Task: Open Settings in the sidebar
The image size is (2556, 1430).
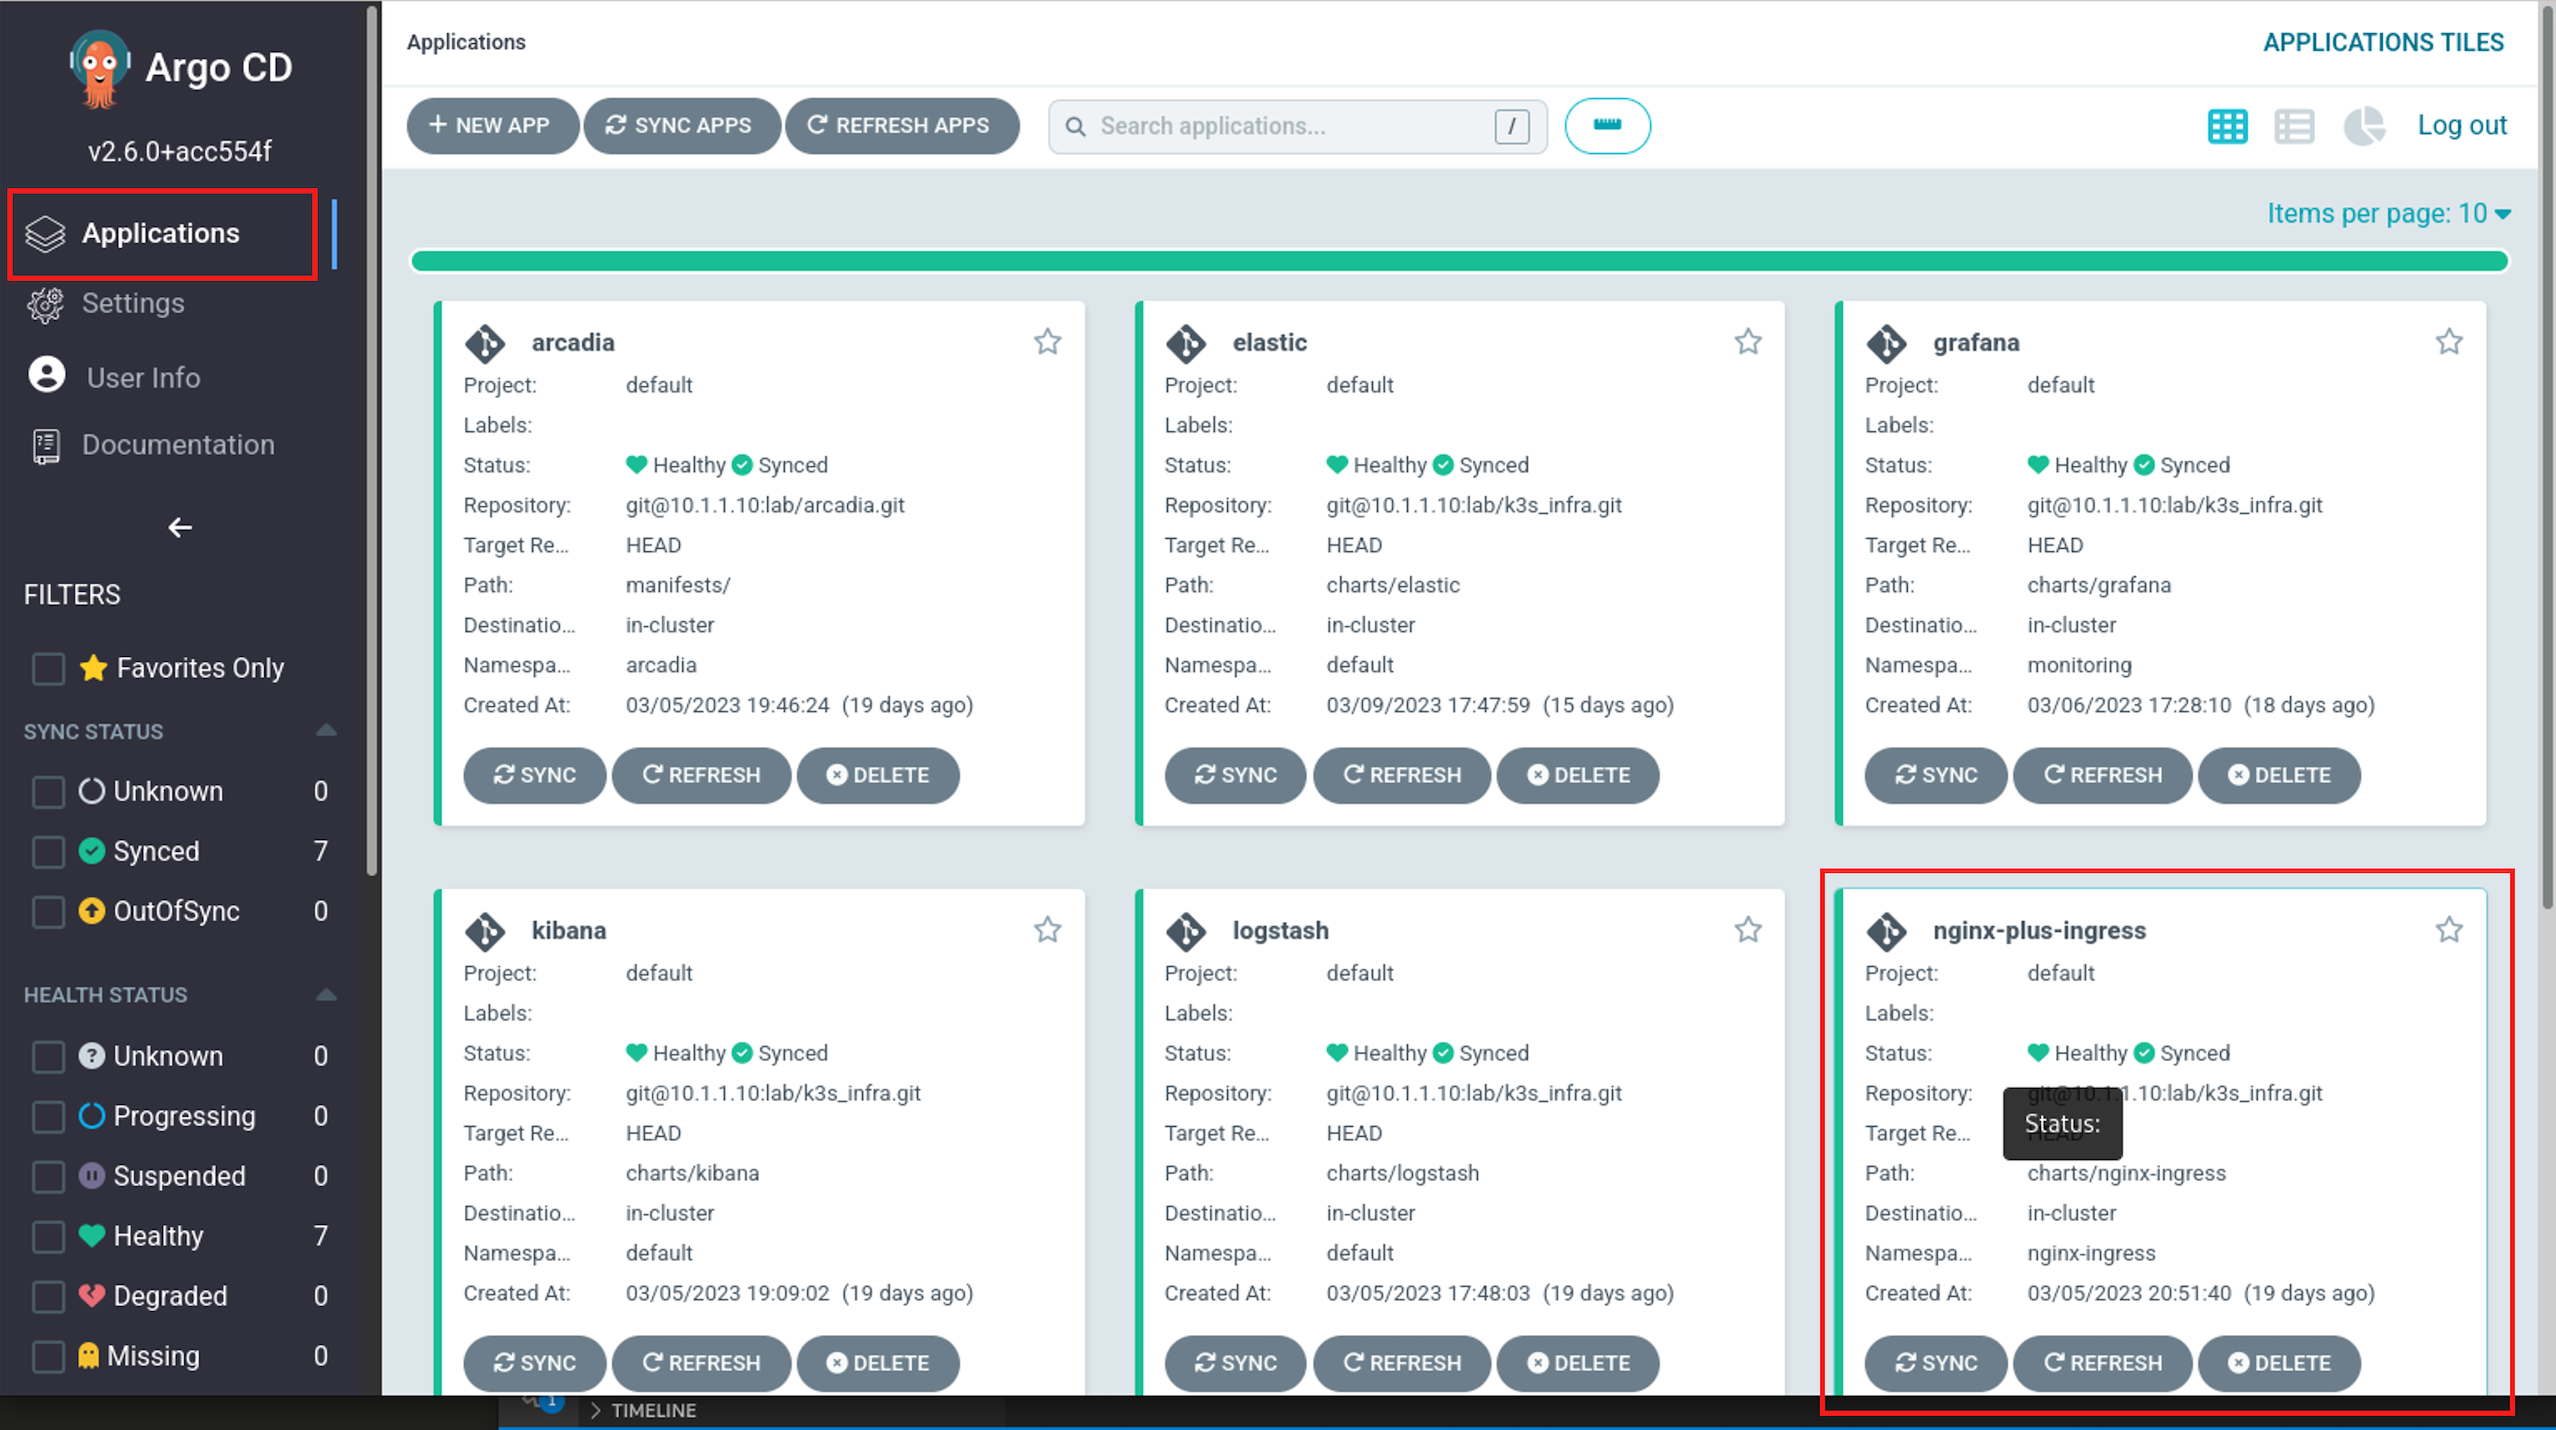Action: click(x=133, y=303)
